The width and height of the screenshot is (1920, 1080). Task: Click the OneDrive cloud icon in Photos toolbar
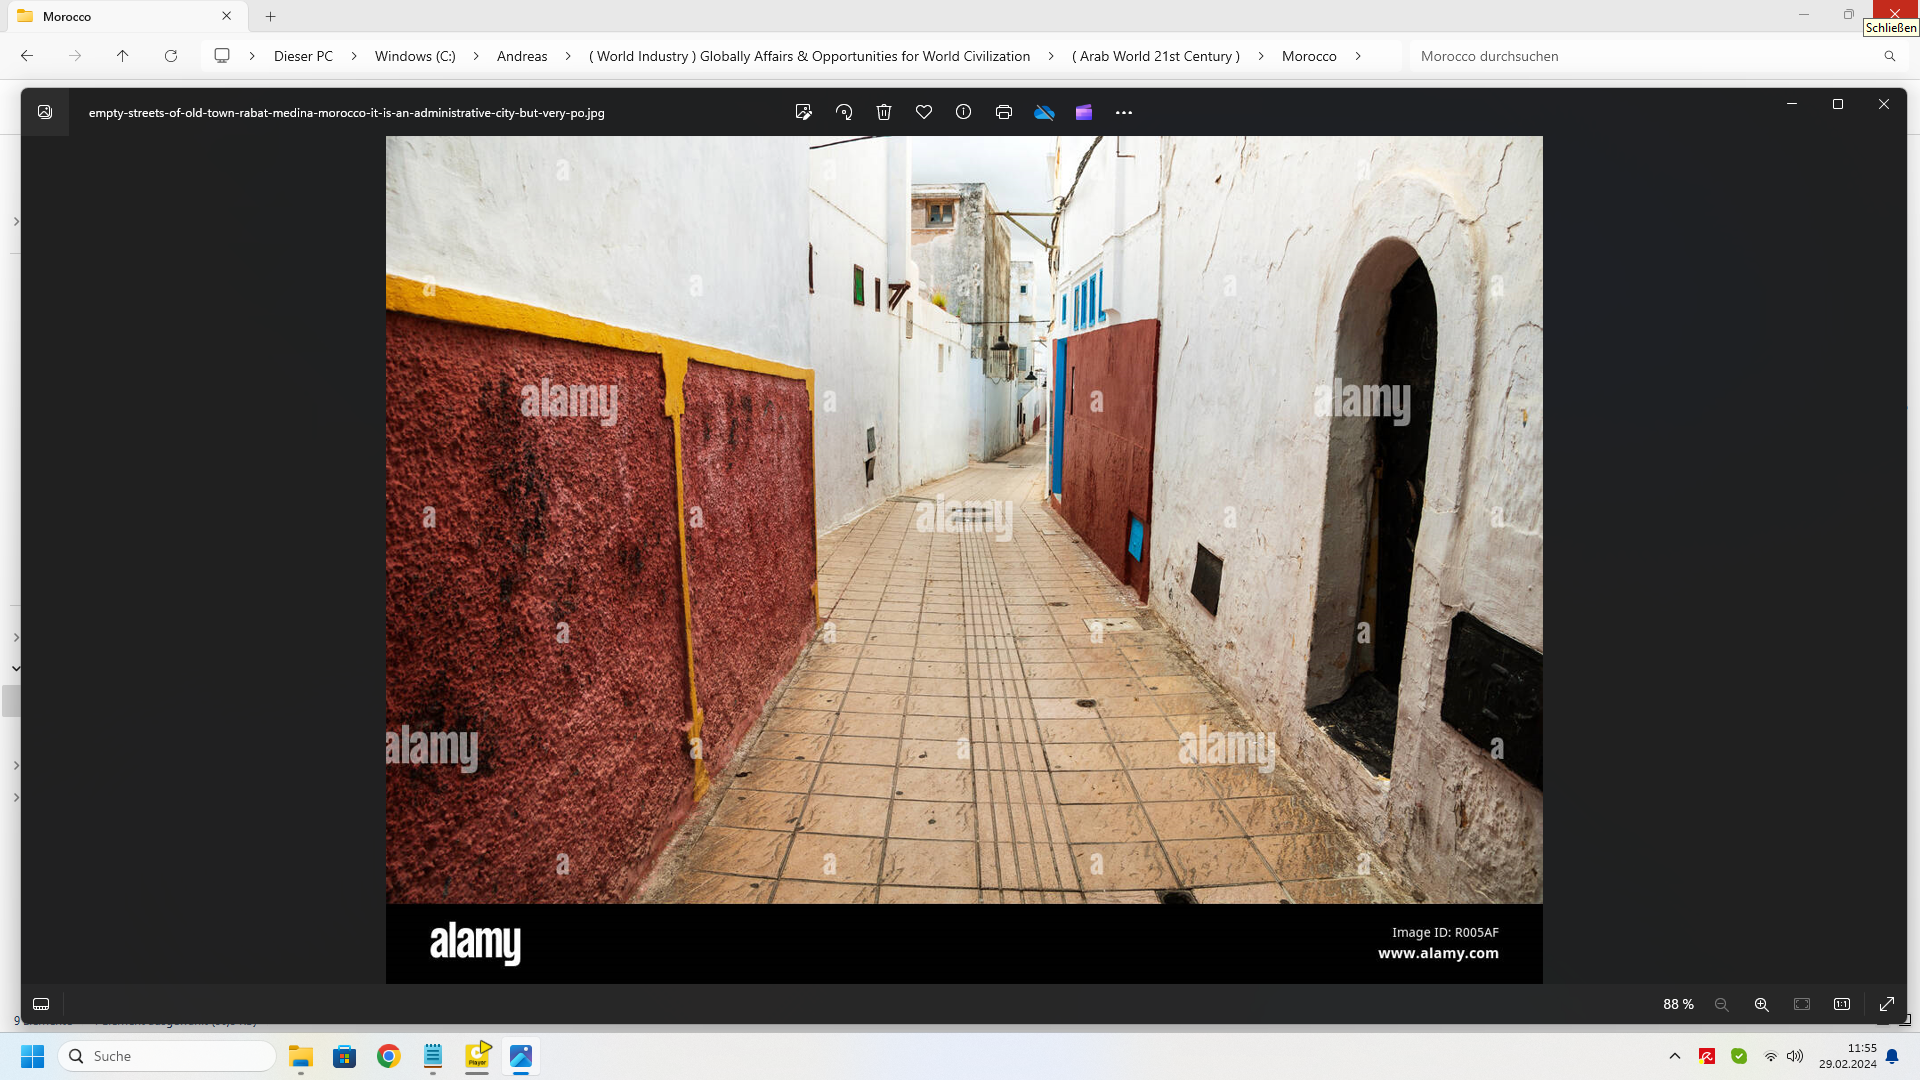1044,112
